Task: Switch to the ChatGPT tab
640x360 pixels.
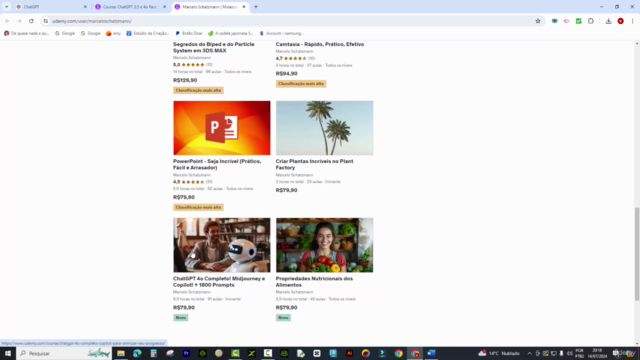Action: tap(49, 7)
